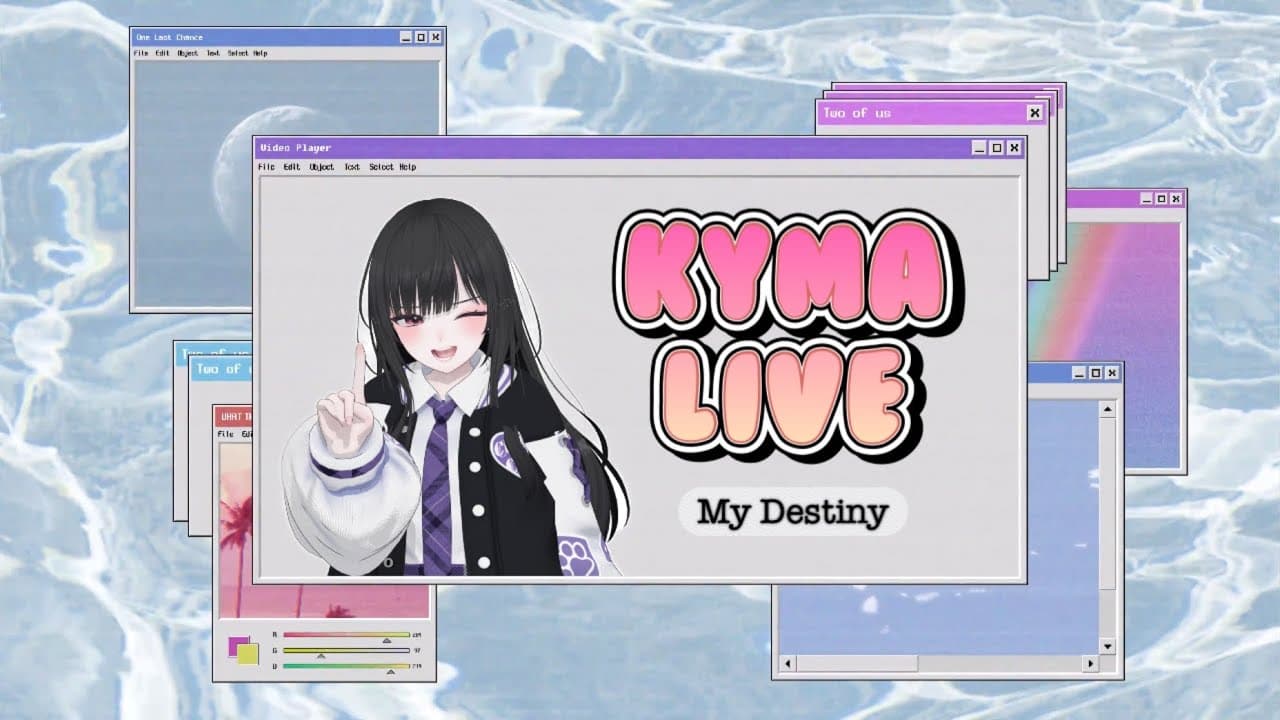Adjust the R channel slider handle

click(x=387, y=641)
